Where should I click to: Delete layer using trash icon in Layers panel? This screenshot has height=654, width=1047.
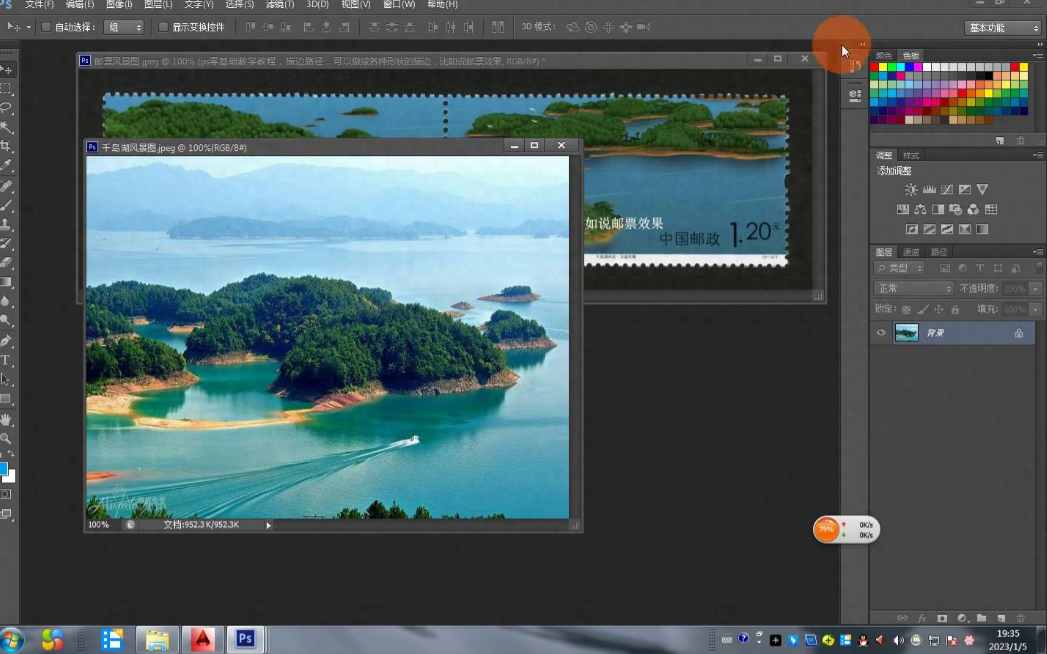click(x=1020, y=619)
